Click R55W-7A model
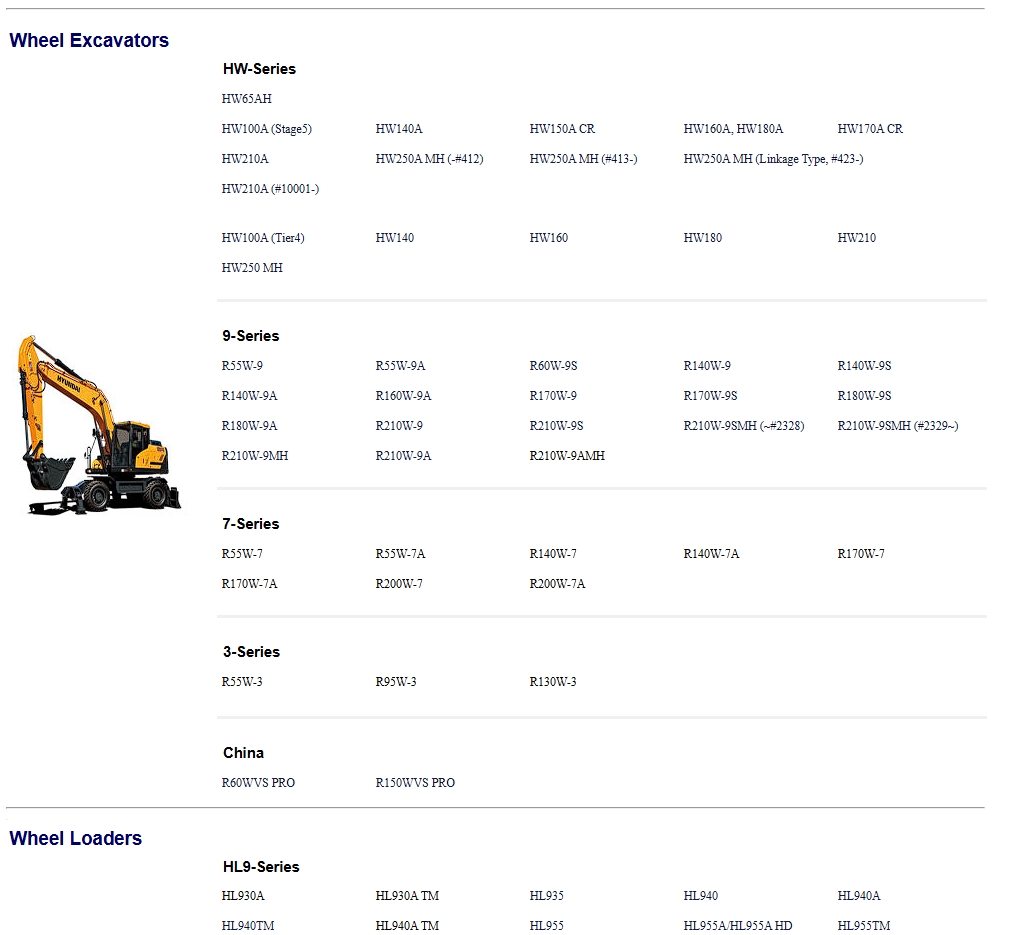 (x=400, y=554)
